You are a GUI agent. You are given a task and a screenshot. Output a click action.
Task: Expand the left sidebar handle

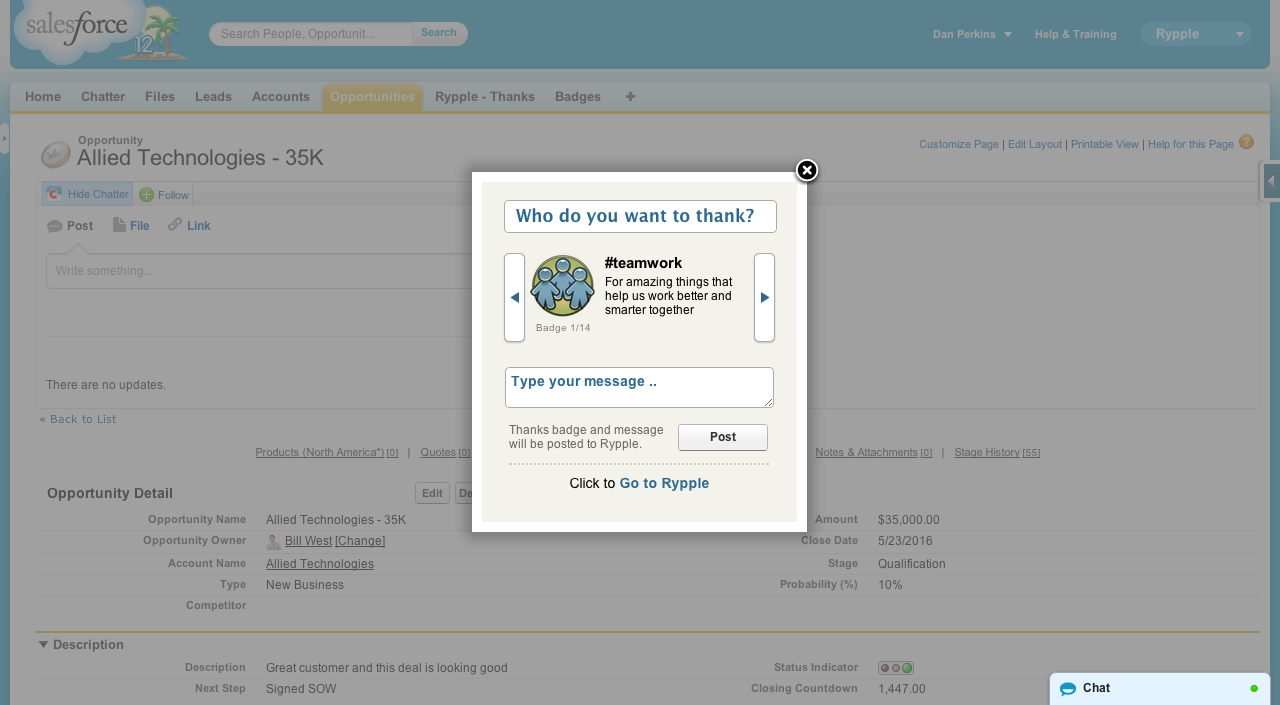[x=4, y=138]
